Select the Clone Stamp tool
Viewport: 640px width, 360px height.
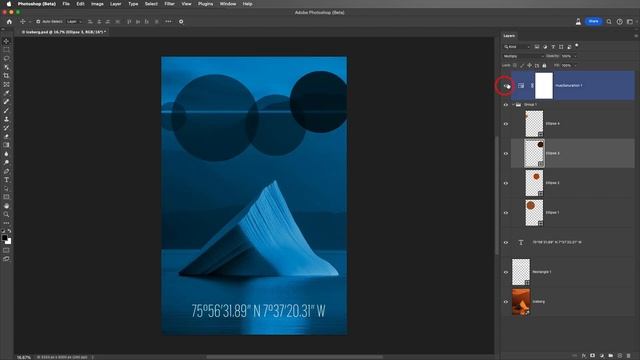6,119
